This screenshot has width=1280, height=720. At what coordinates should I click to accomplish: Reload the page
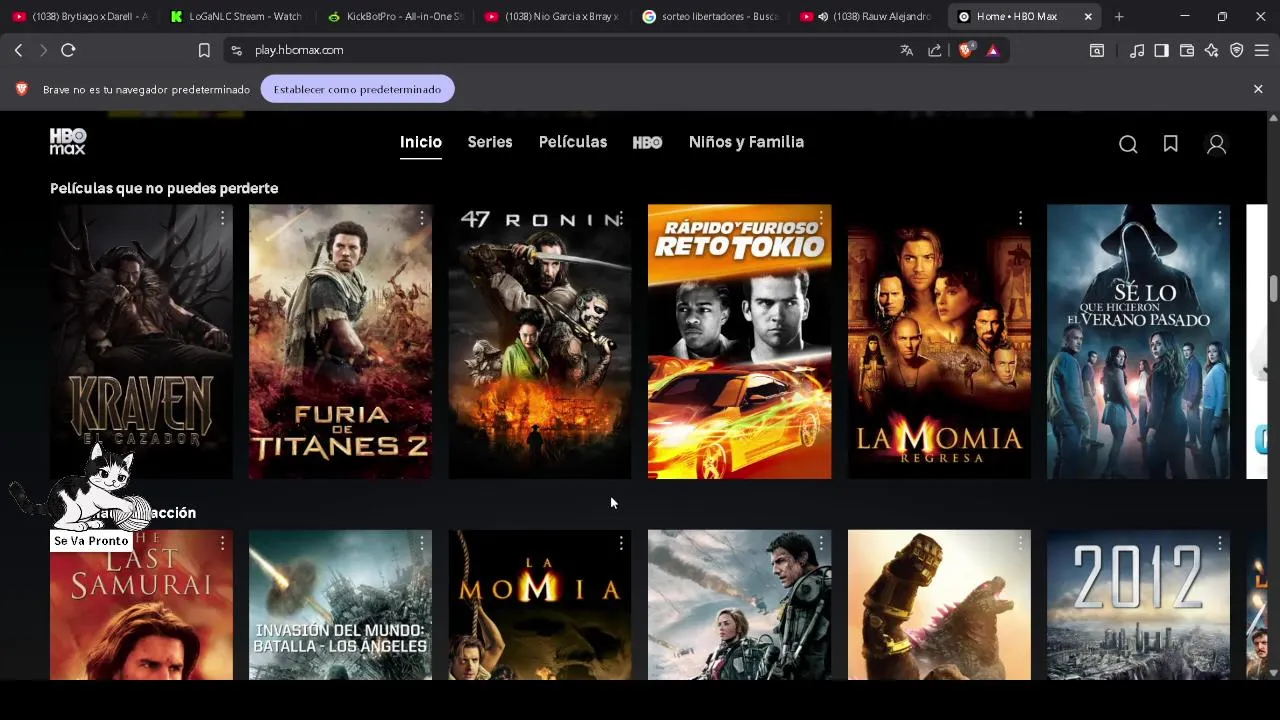(x=68, y=50)
